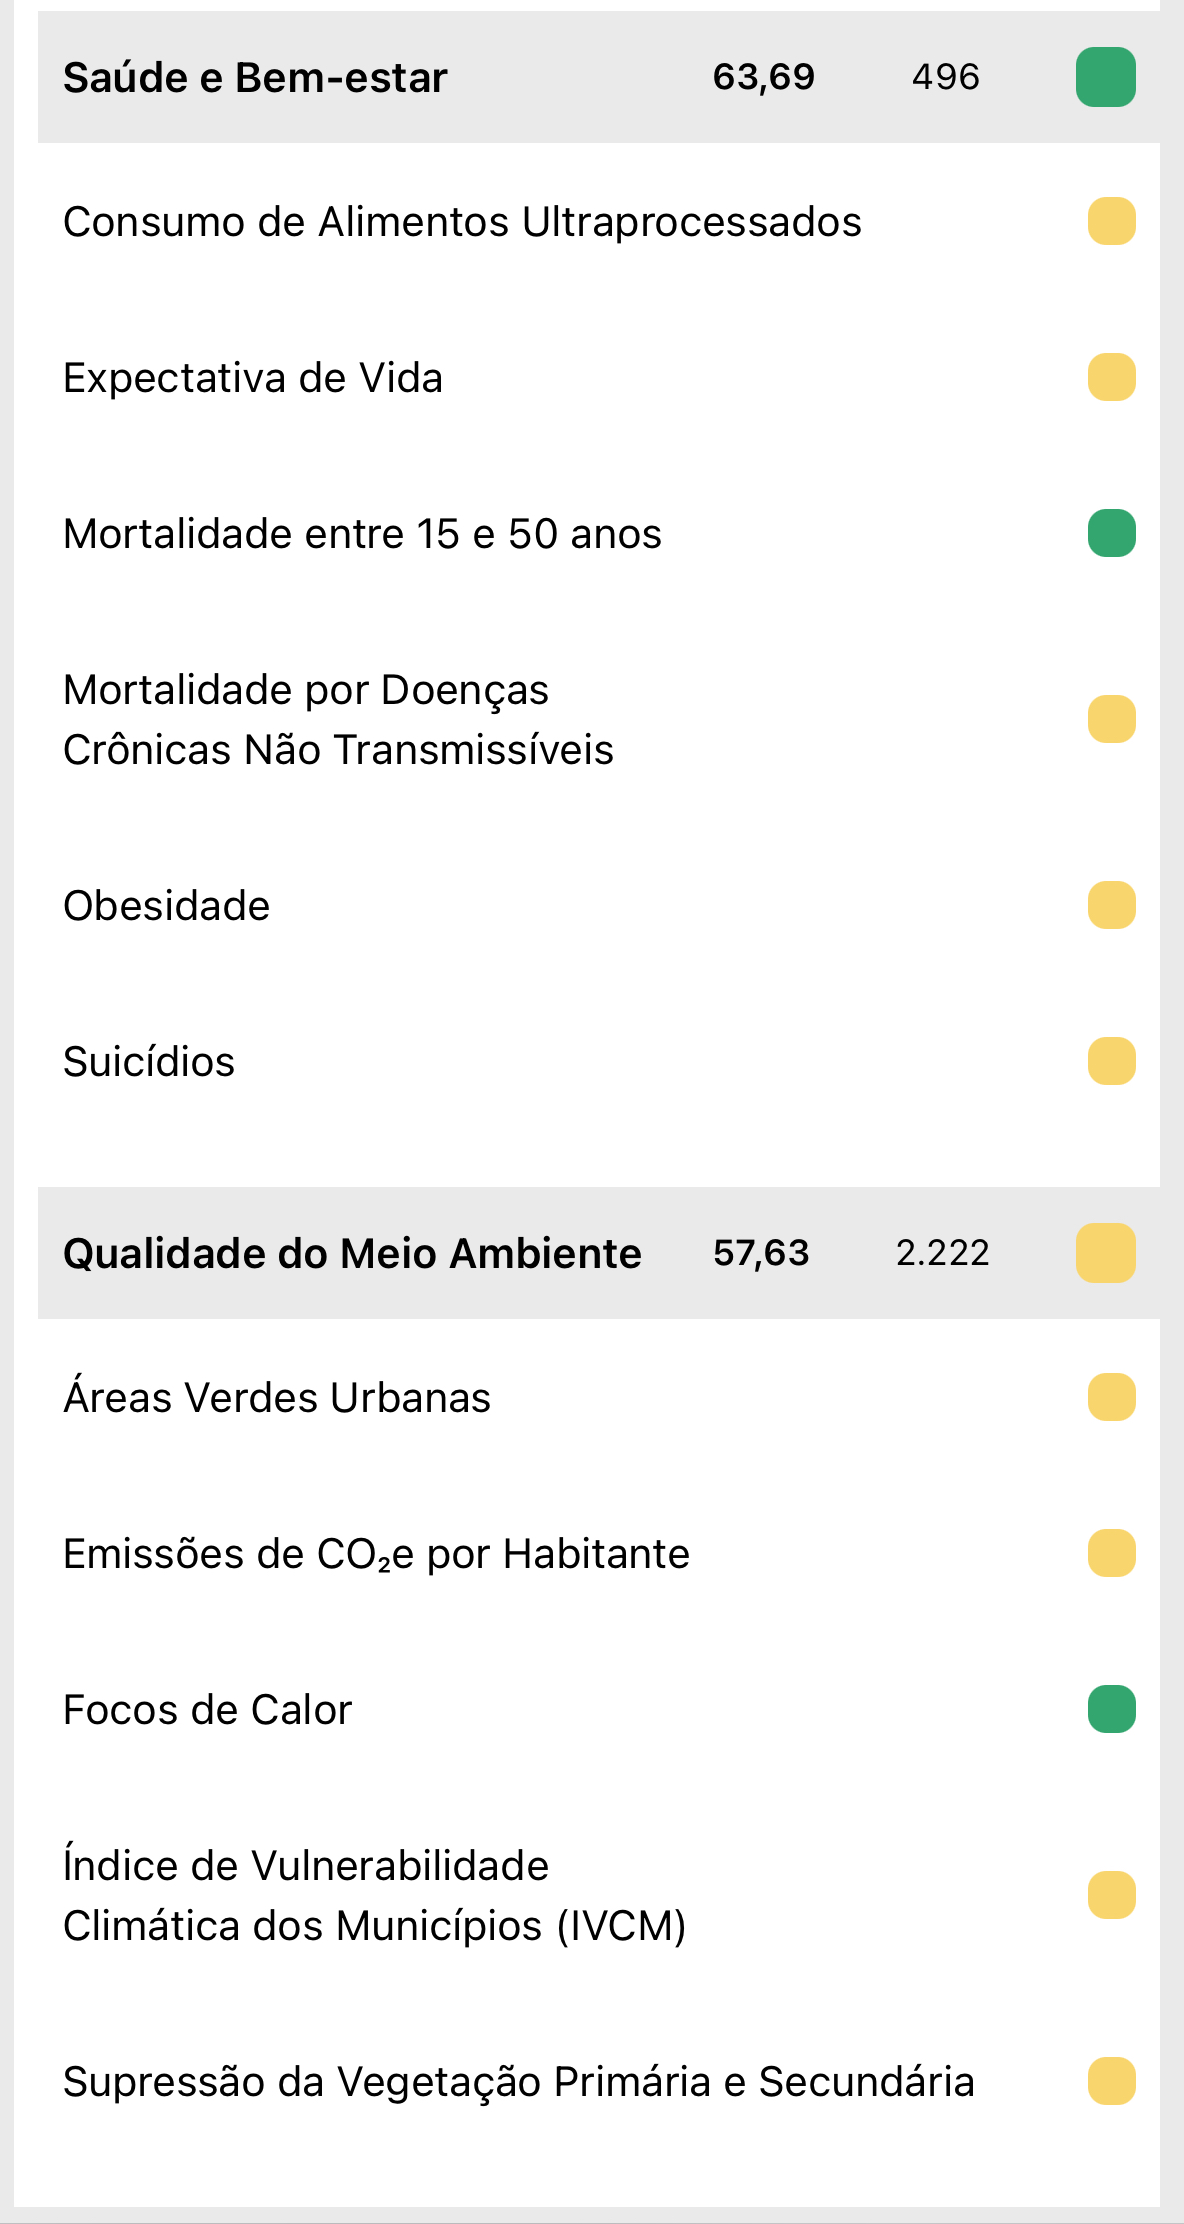Open the Áreas Verdes Urbanas indicator
The width and height of the screenshot is (1184, 2224).
[x=277, y=1398]
